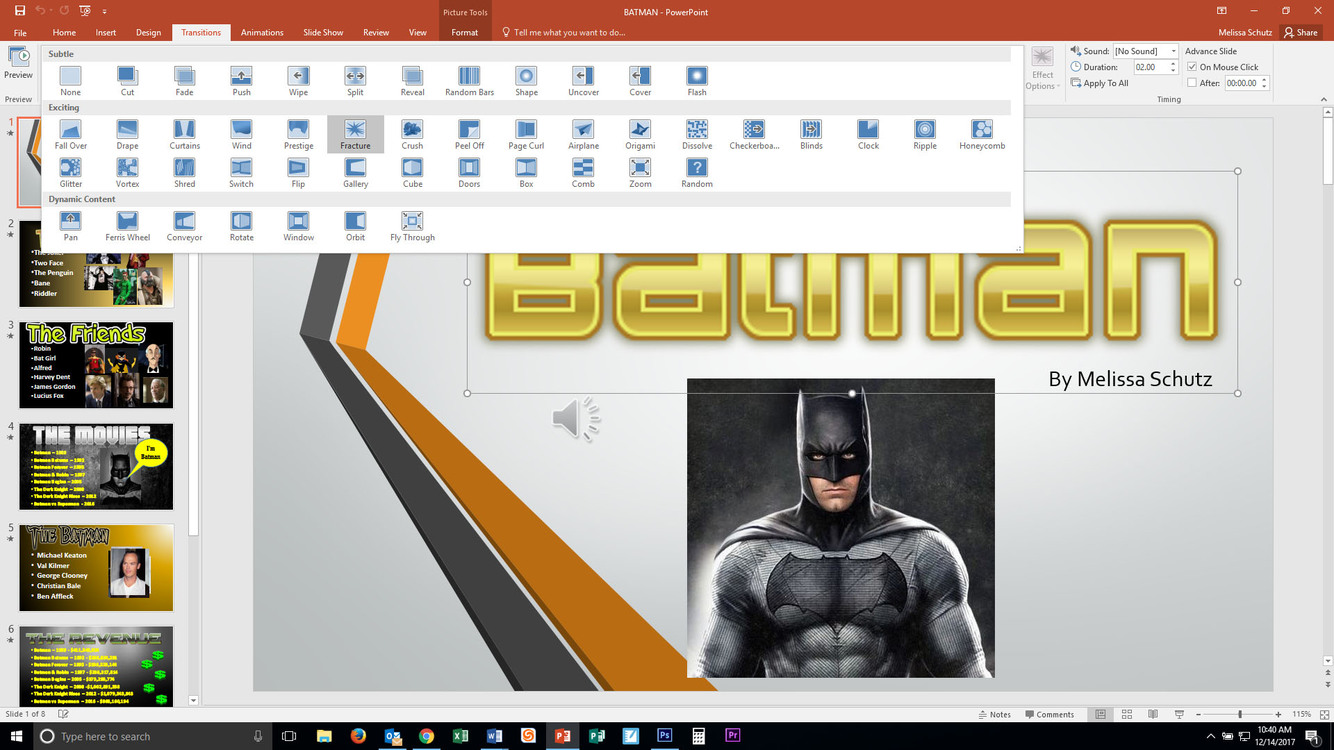Increase the Duration stepper value

pyautogui.click(x=1173, y=64)
